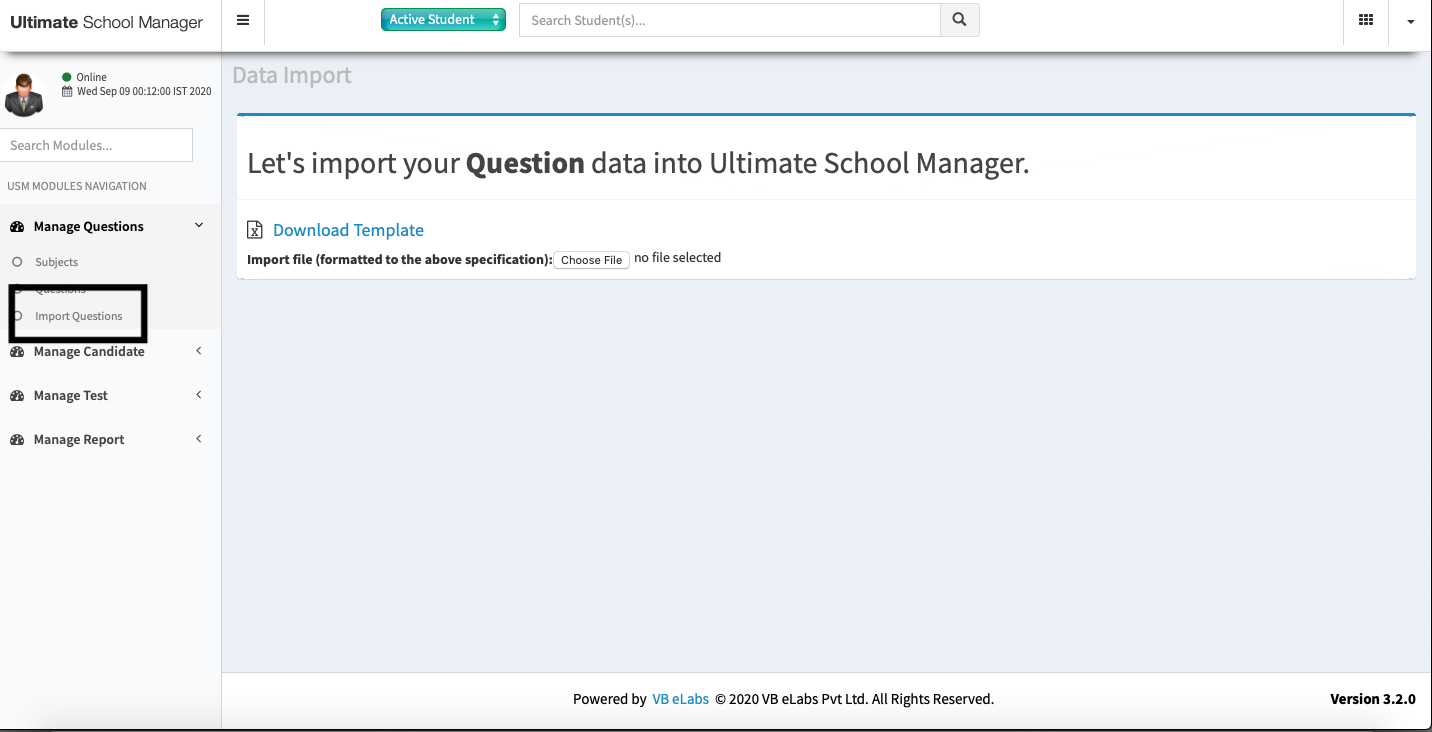Toggle sidebar with hamburger menu icon
Image resolution: width=1432 pixels, height=732 pixels.
[x=243, y=20]
